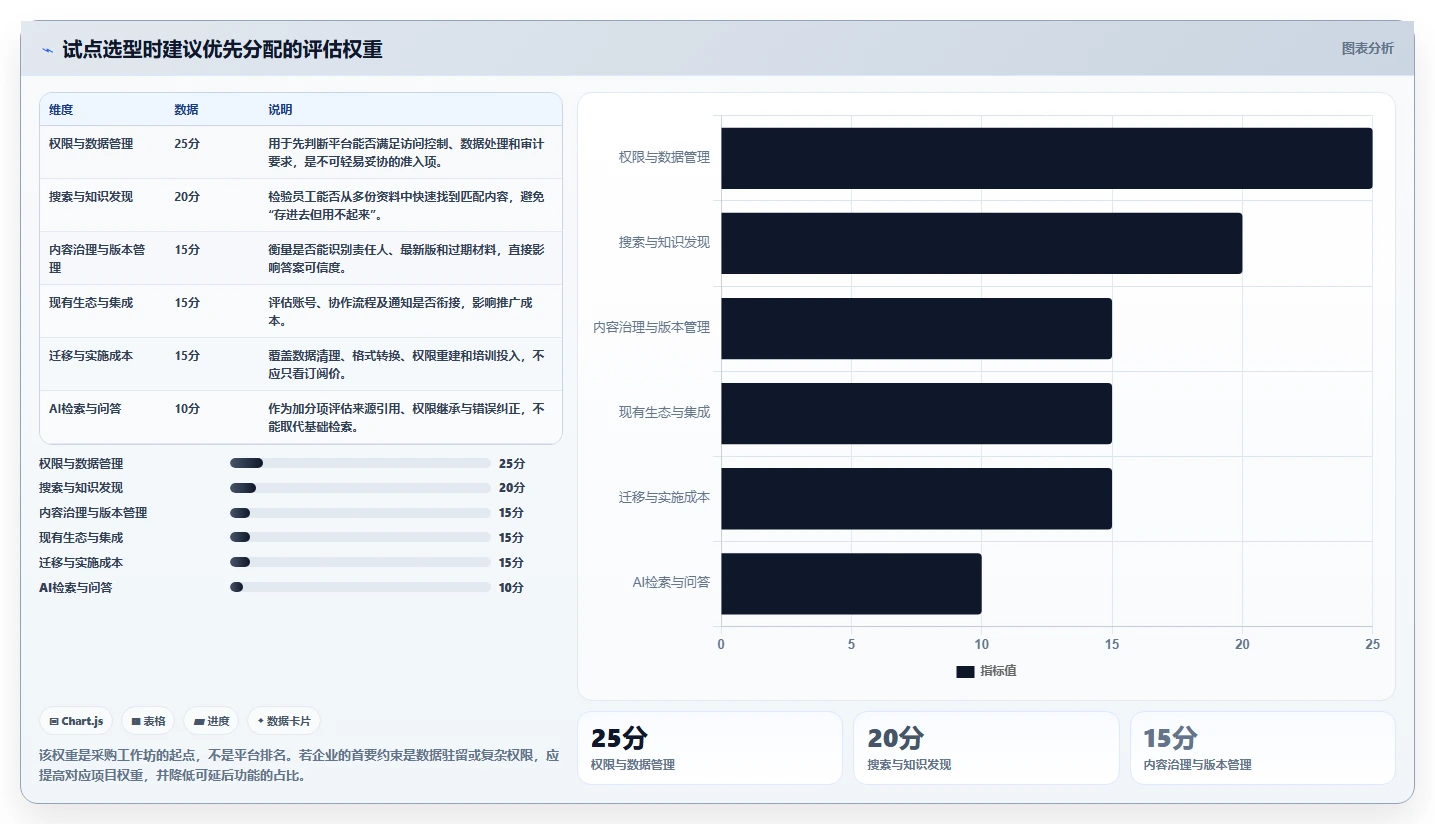The height and width of the screenshot is (824, 1435).
Task: Click the 15分 内容治理与版本管理 data card
Action: [1262, 748]
